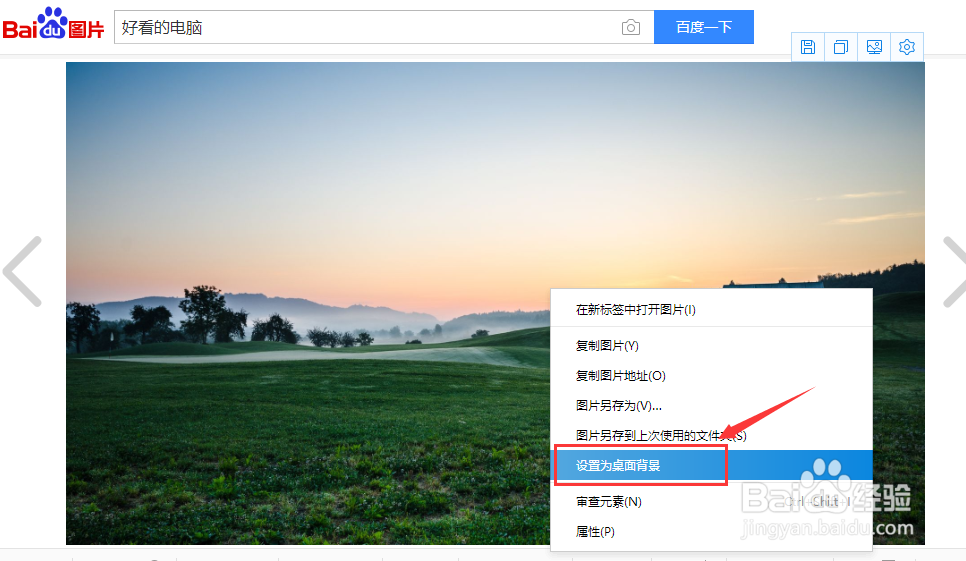Select 图片另存为(V)... menu entry

[x=712, y=406]
